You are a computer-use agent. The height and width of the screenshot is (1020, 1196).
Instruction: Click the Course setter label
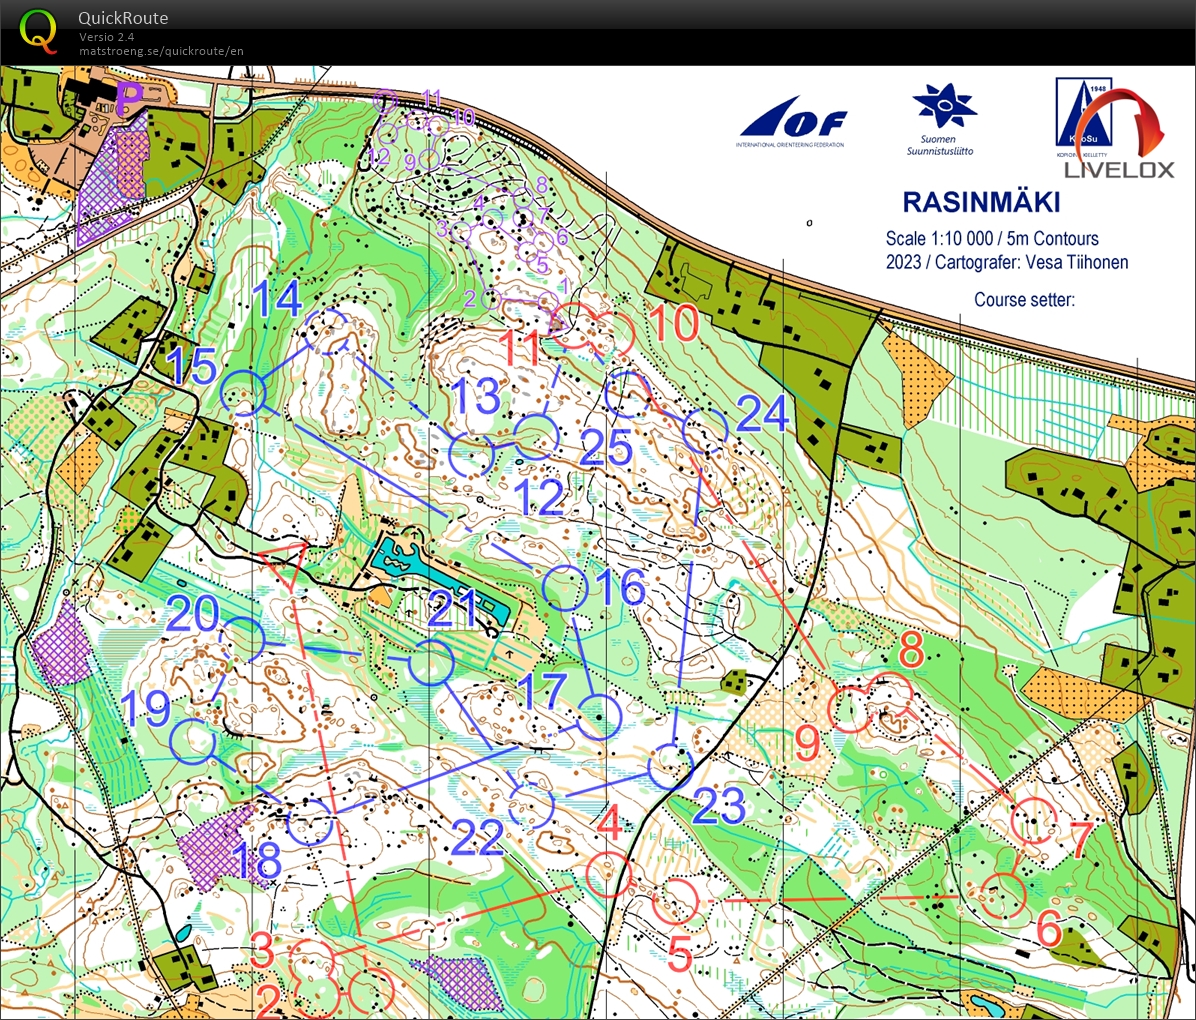click(1025, 299)
